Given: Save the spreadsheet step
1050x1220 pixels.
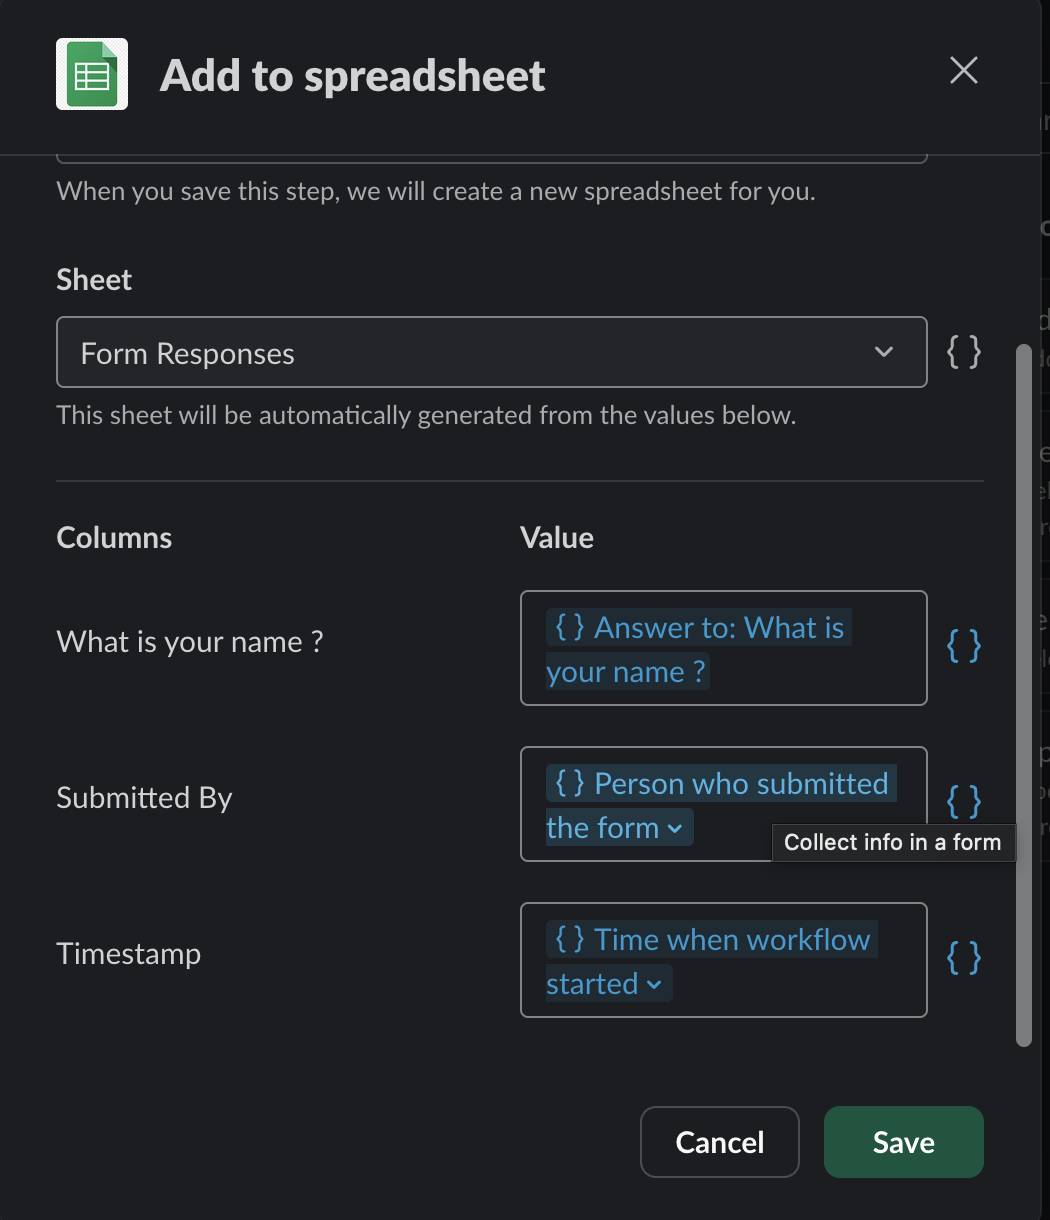Looking at the screenshot, I should 903,1142.
